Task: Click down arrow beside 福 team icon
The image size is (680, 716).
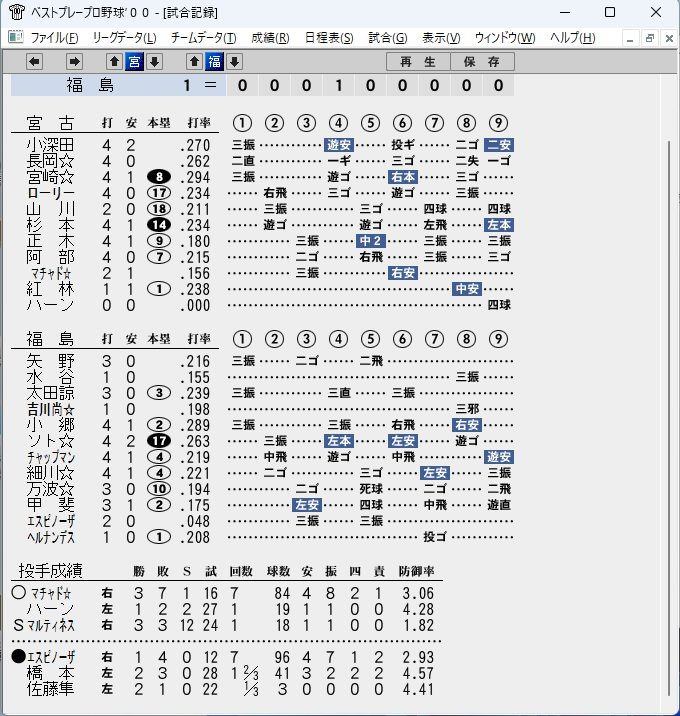Action: [x=234, y=61]
